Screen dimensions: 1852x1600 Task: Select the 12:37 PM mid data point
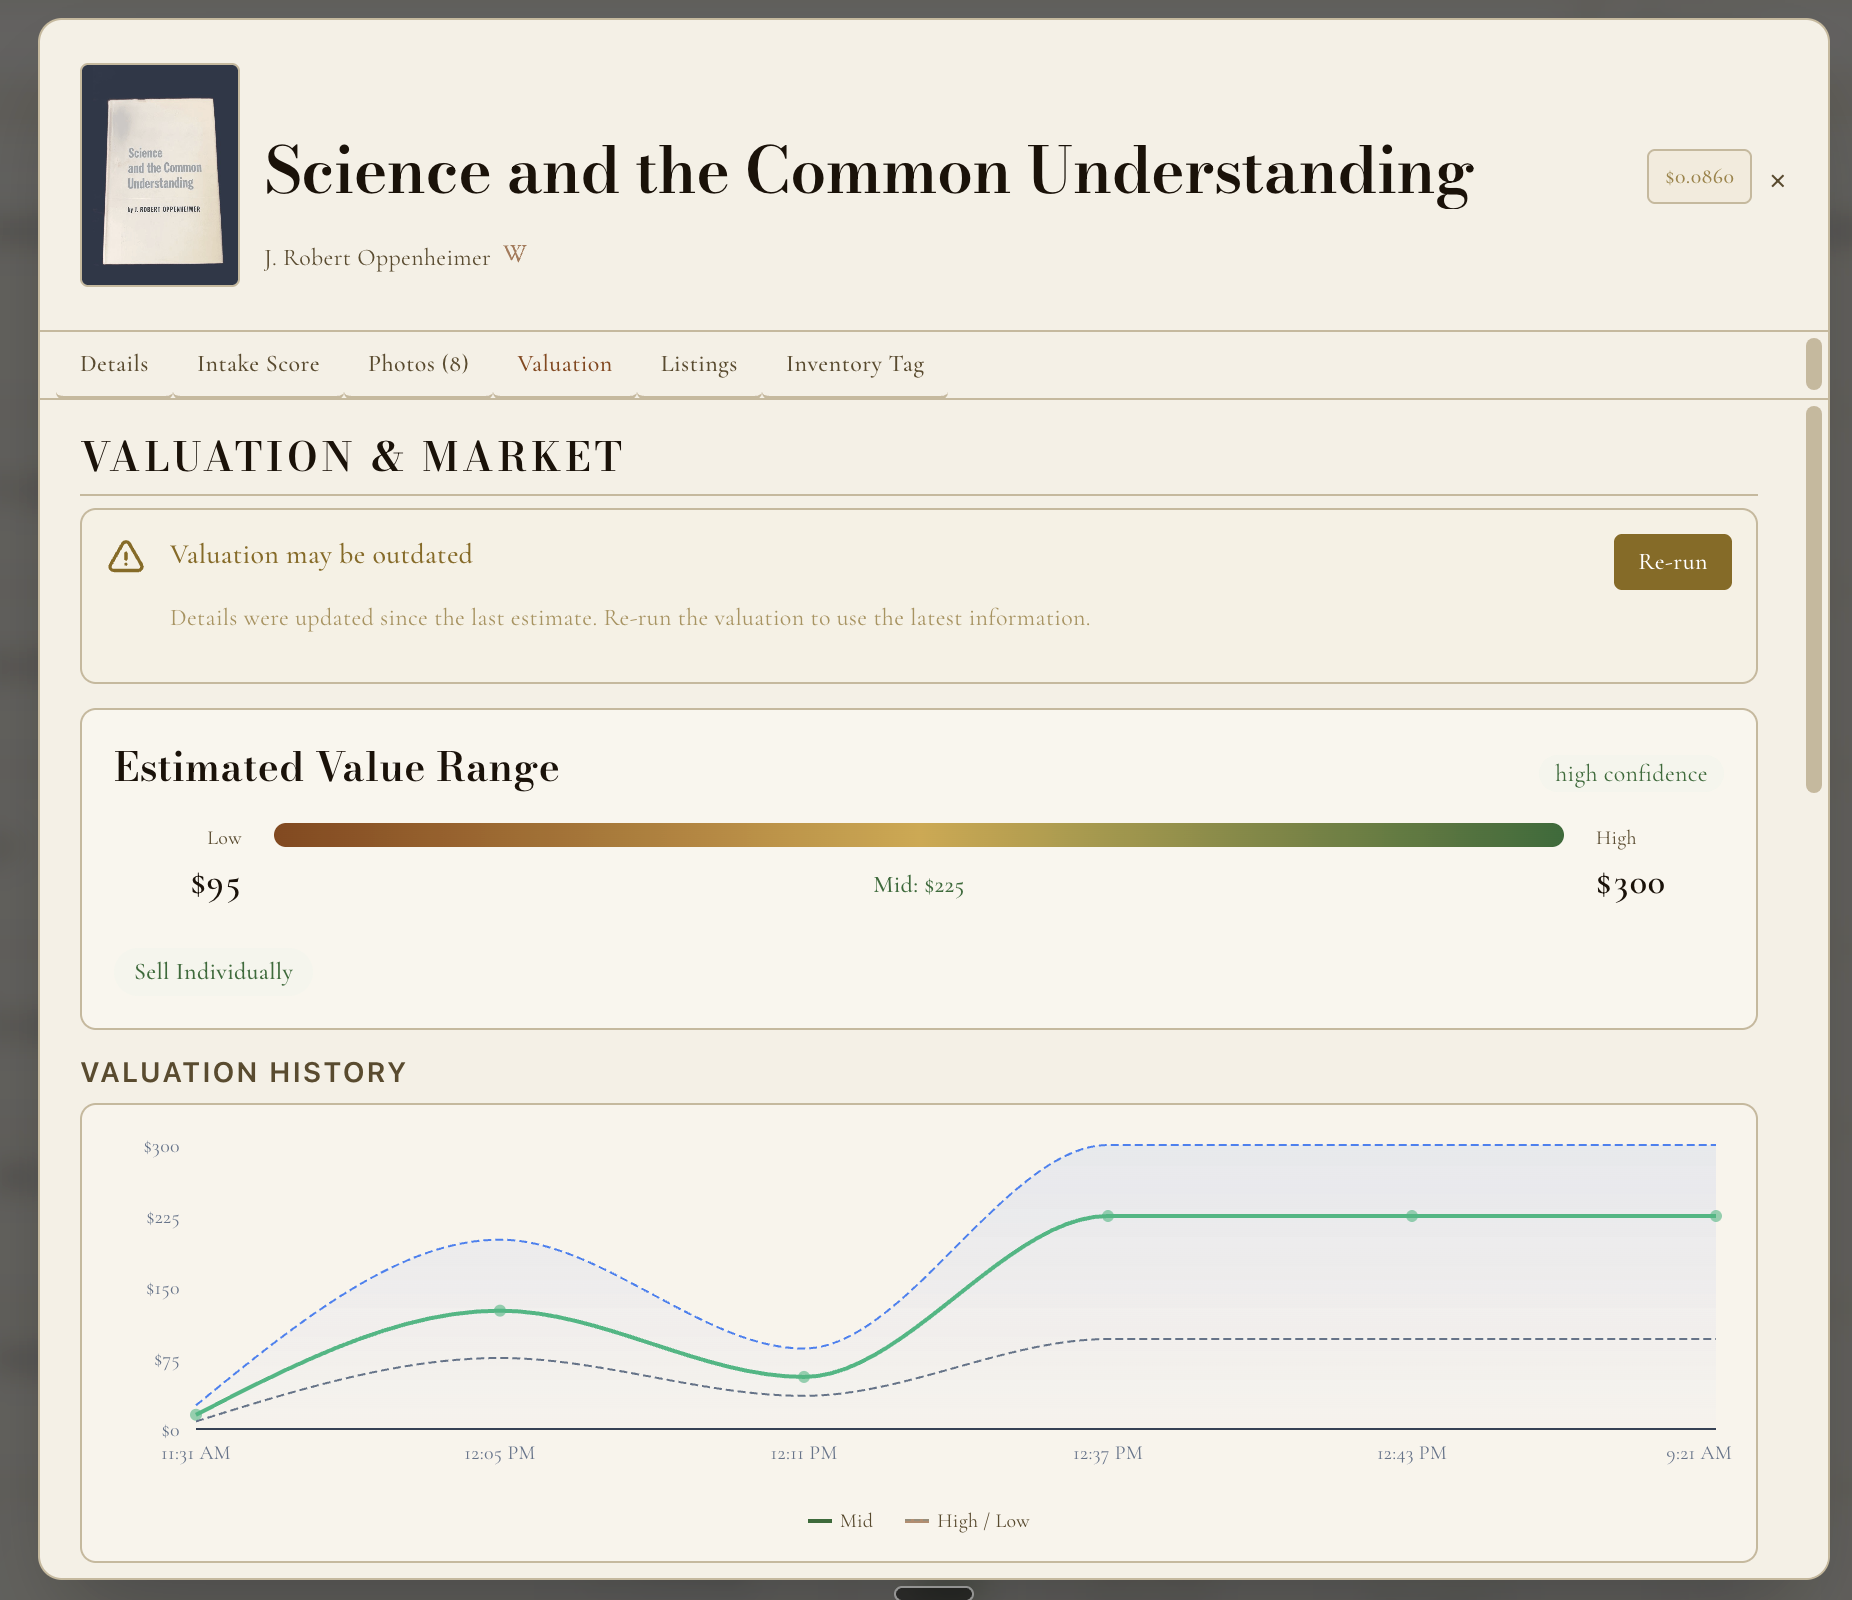(1108, 1216)
